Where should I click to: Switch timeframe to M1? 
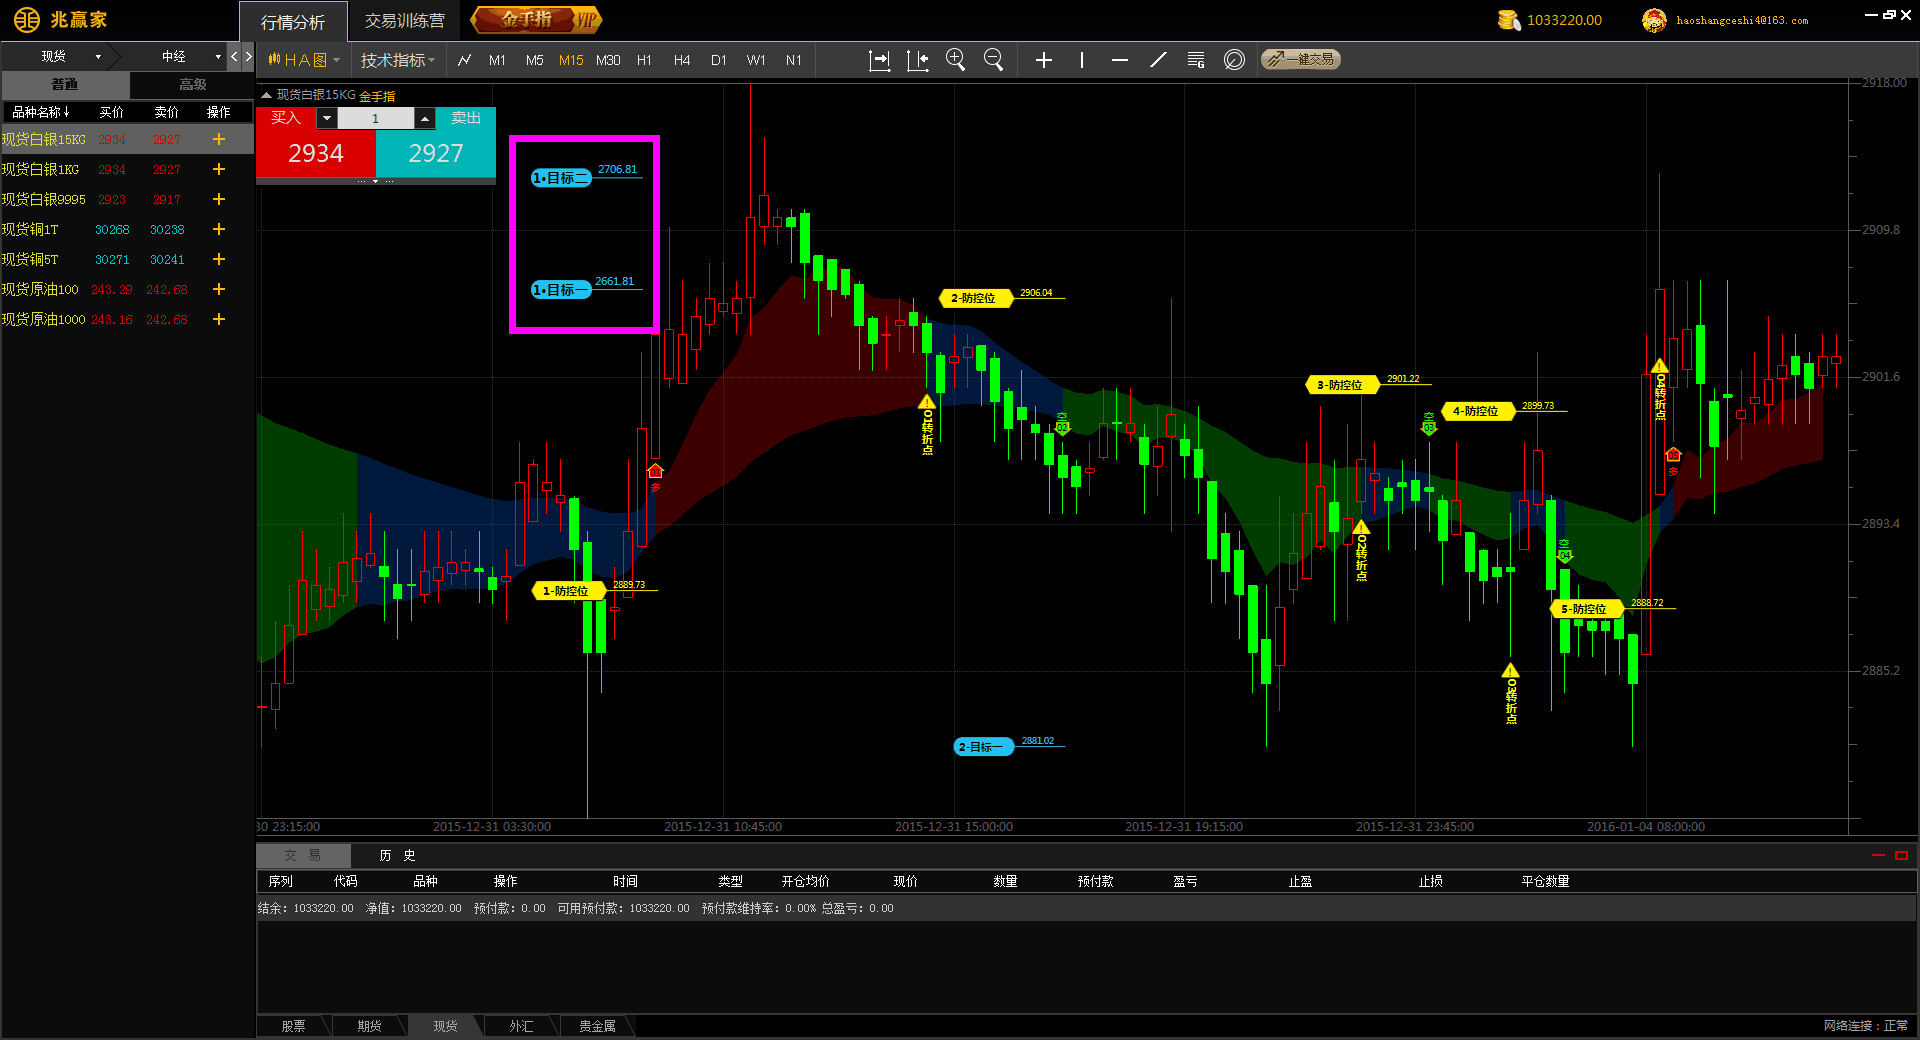(x=497, y=60)
